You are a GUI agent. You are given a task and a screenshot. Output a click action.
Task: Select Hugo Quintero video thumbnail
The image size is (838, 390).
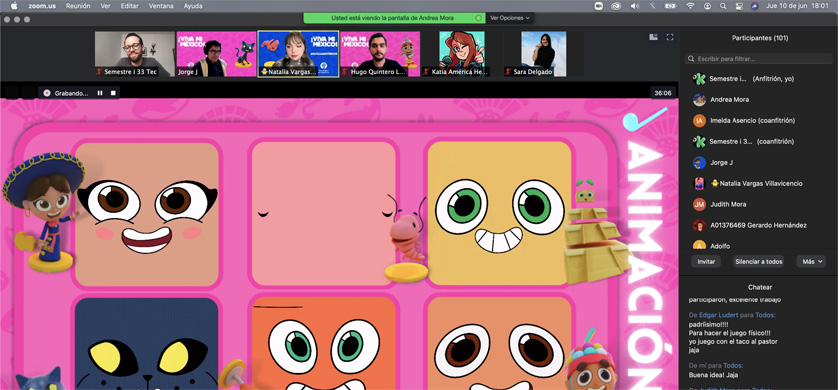[380, 54]
